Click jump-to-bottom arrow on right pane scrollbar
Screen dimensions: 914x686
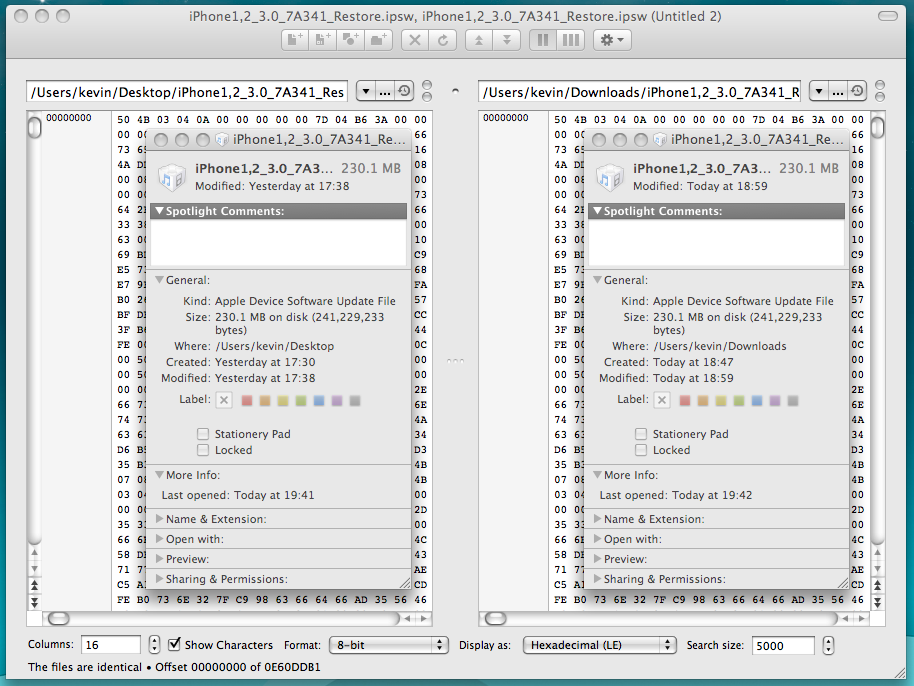pyautogui.click(x=877, y=602)
